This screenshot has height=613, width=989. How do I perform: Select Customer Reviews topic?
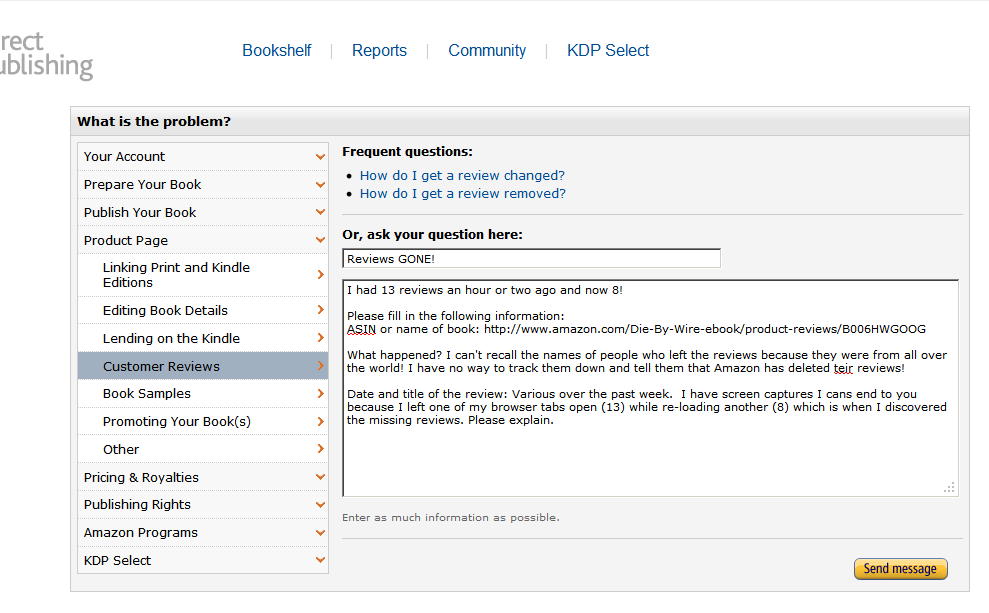pos(161,367)
